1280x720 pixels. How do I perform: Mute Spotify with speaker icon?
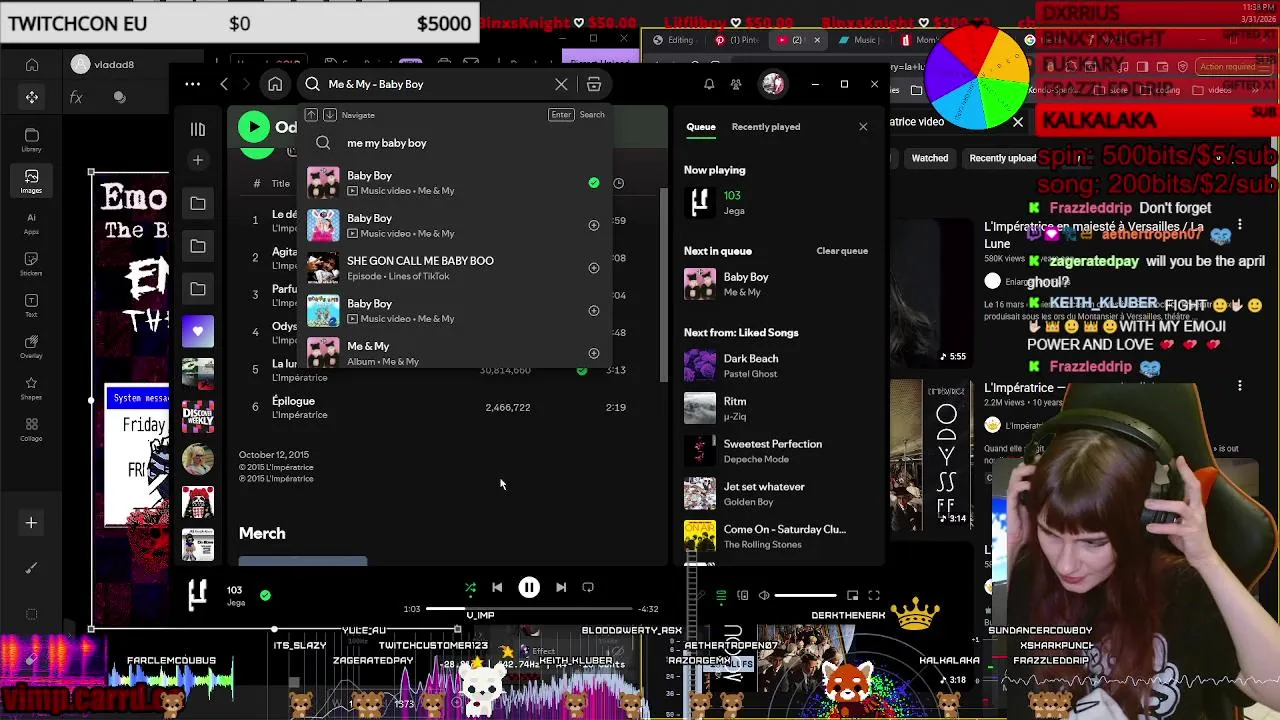(764, 596)
